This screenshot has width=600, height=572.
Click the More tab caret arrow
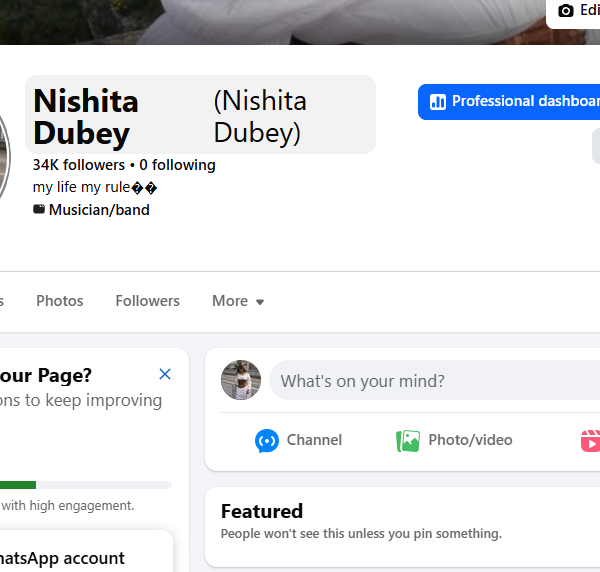click(260, 302)
